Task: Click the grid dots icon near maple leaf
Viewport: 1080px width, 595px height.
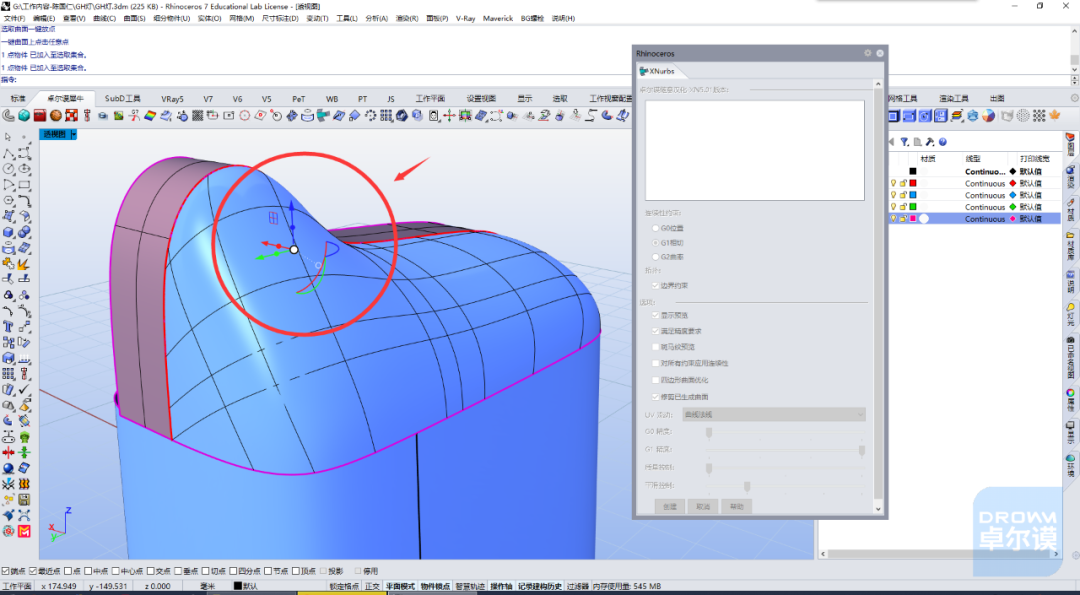Action: [x=1039, y=116]
